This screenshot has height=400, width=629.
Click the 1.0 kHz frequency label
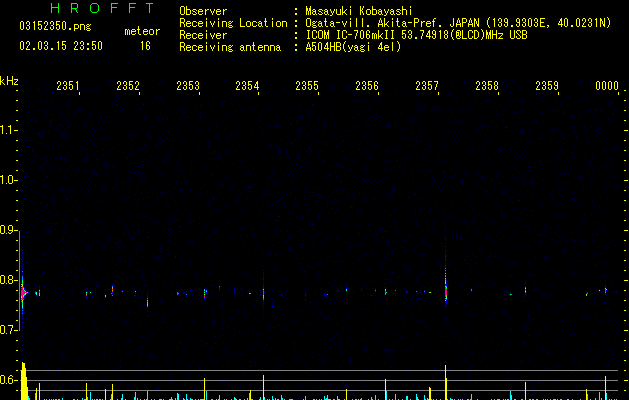point(8,180)
